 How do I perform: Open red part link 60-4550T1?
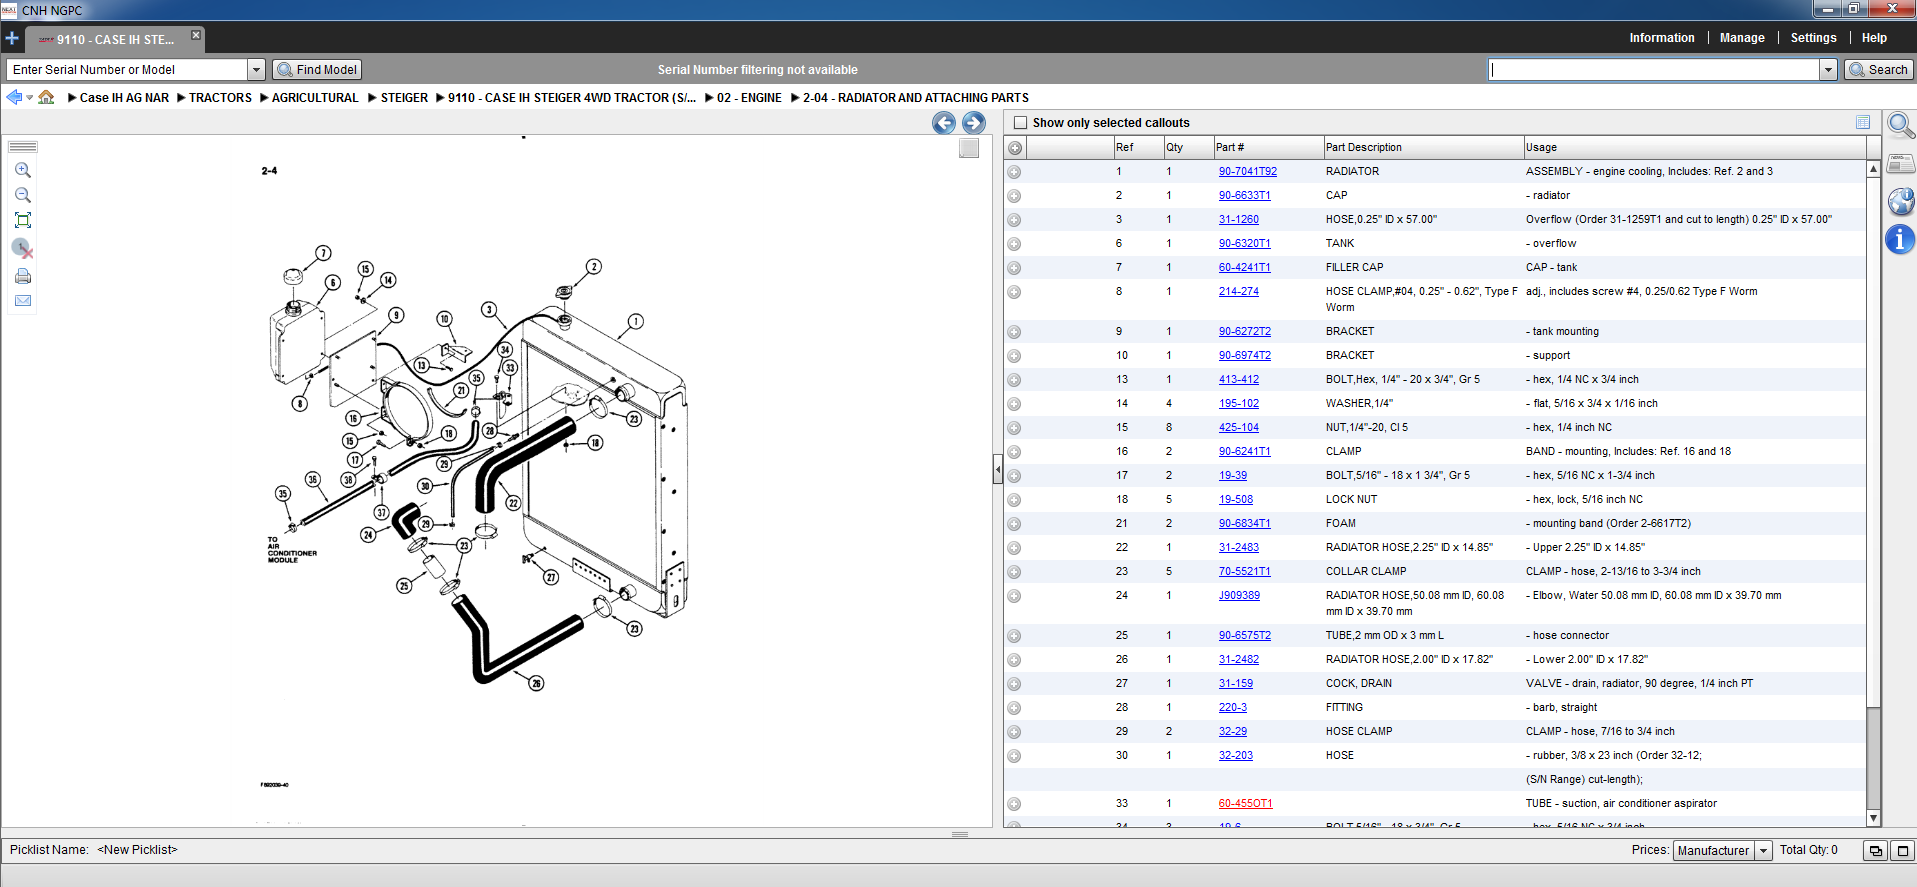1245,804
